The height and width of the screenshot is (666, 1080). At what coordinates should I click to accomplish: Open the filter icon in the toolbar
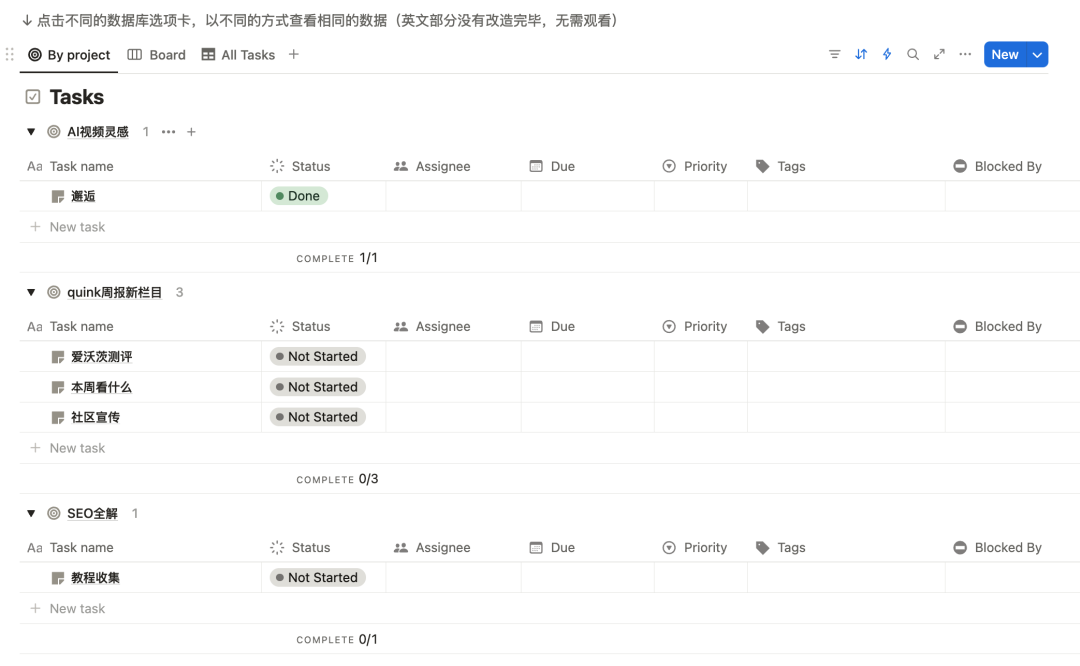coord(834,54)
